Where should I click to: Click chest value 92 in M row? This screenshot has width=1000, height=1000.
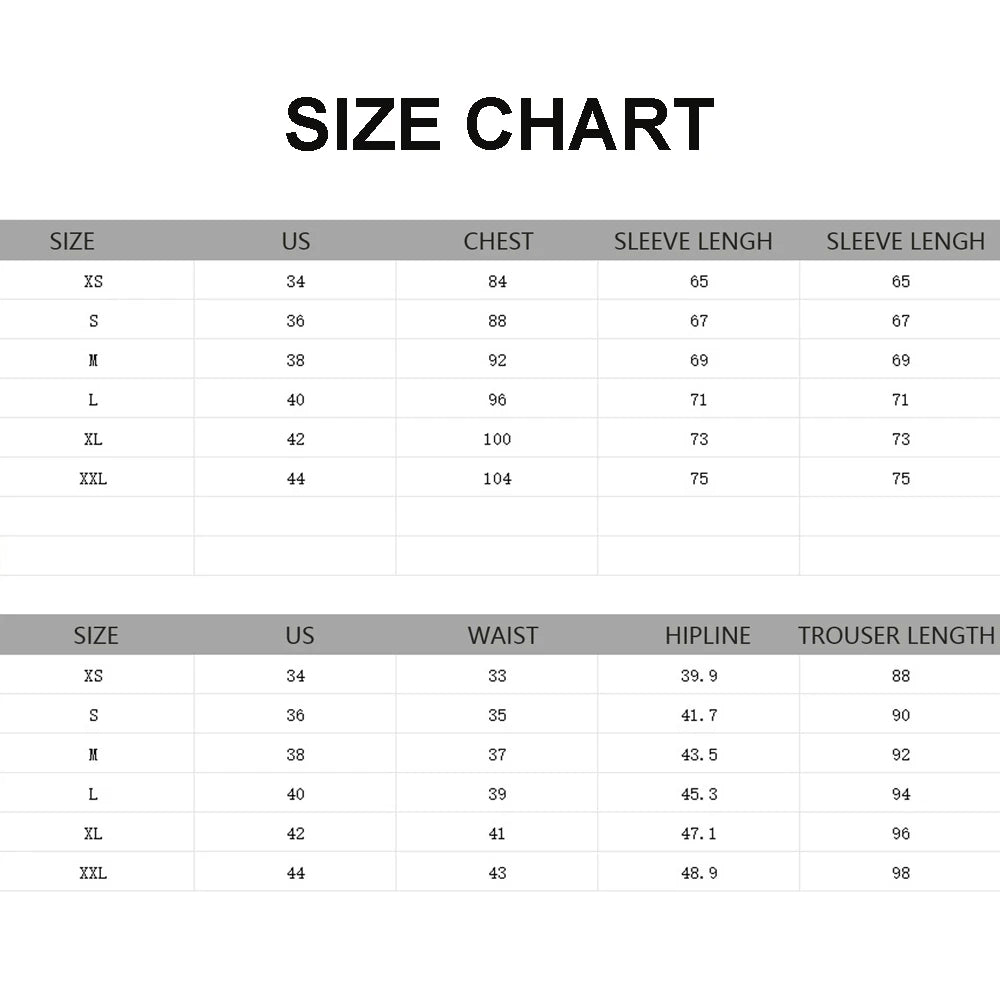click(x=497, y=360)
